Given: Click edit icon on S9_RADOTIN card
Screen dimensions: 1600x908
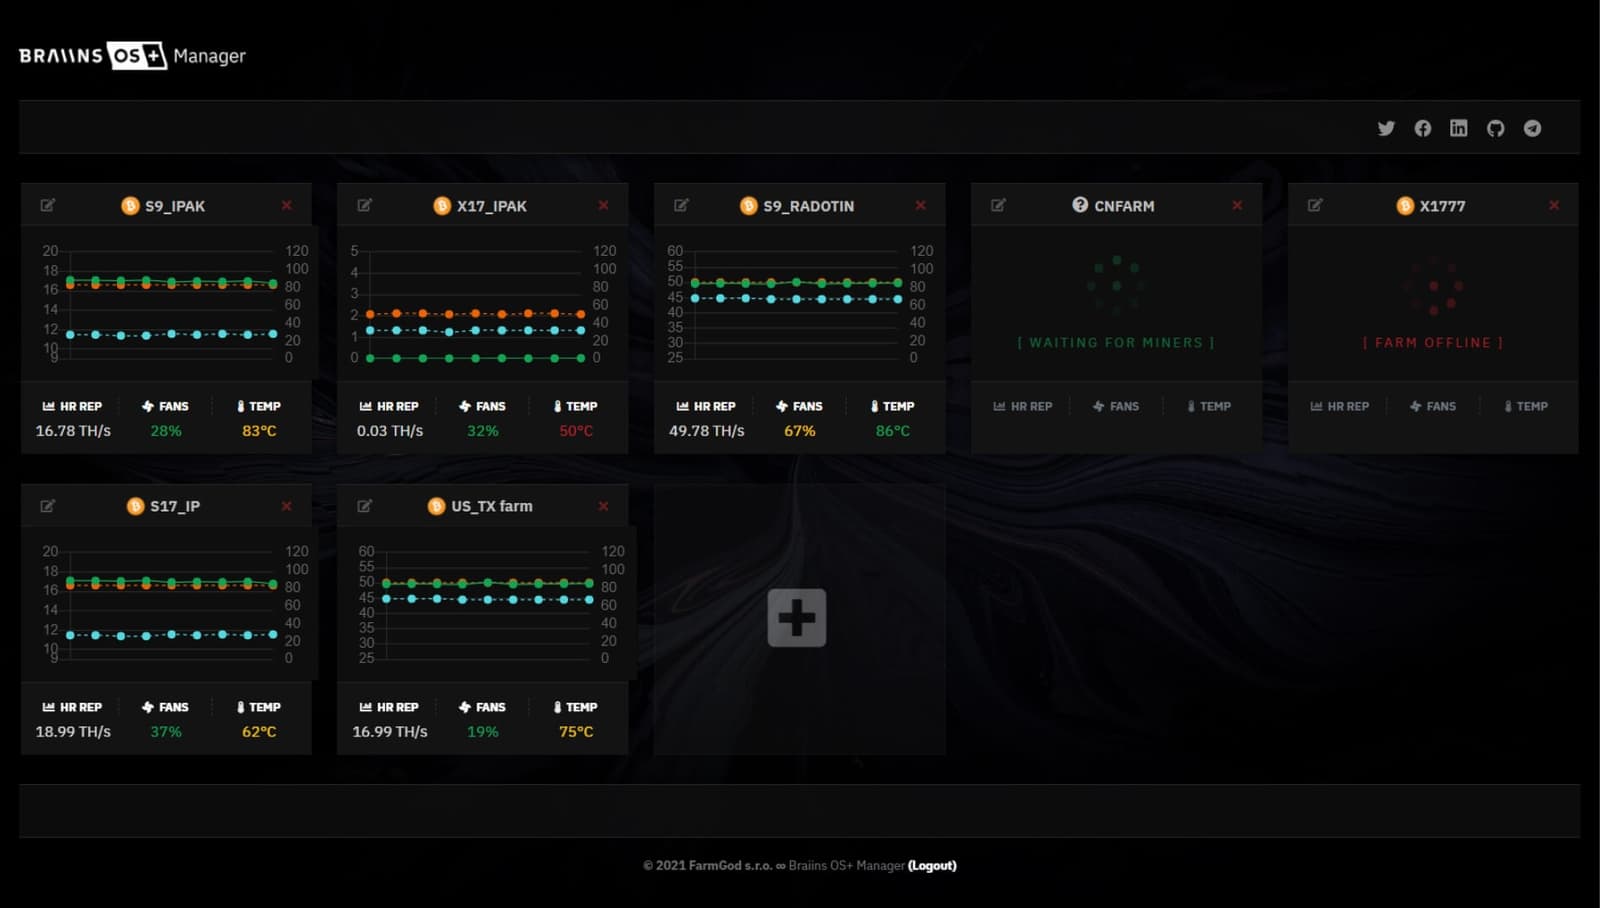Looking at the screenshot, I should [681, 205].
